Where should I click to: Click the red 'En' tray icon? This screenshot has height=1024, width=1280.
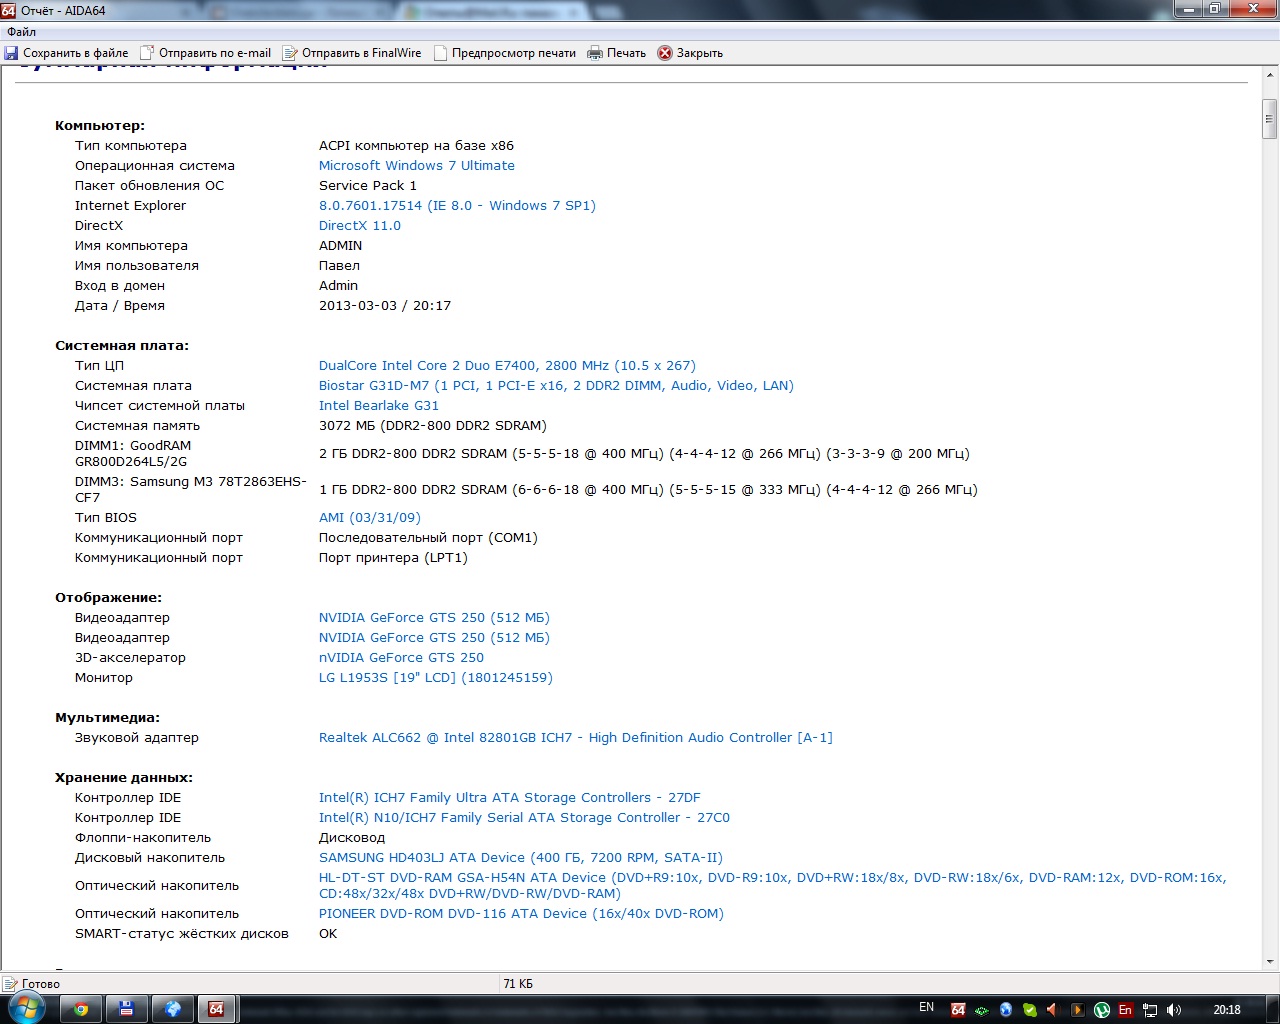tap(1125, 1010)
